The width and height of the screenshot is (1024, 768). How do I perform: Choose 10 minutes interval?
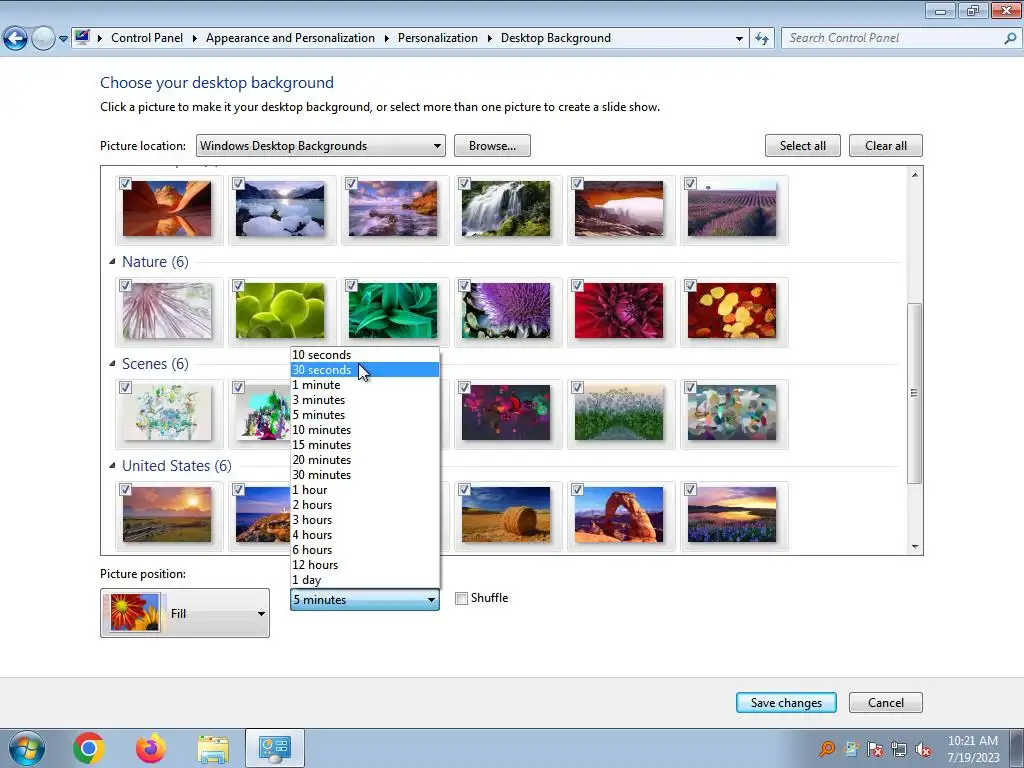365,430
